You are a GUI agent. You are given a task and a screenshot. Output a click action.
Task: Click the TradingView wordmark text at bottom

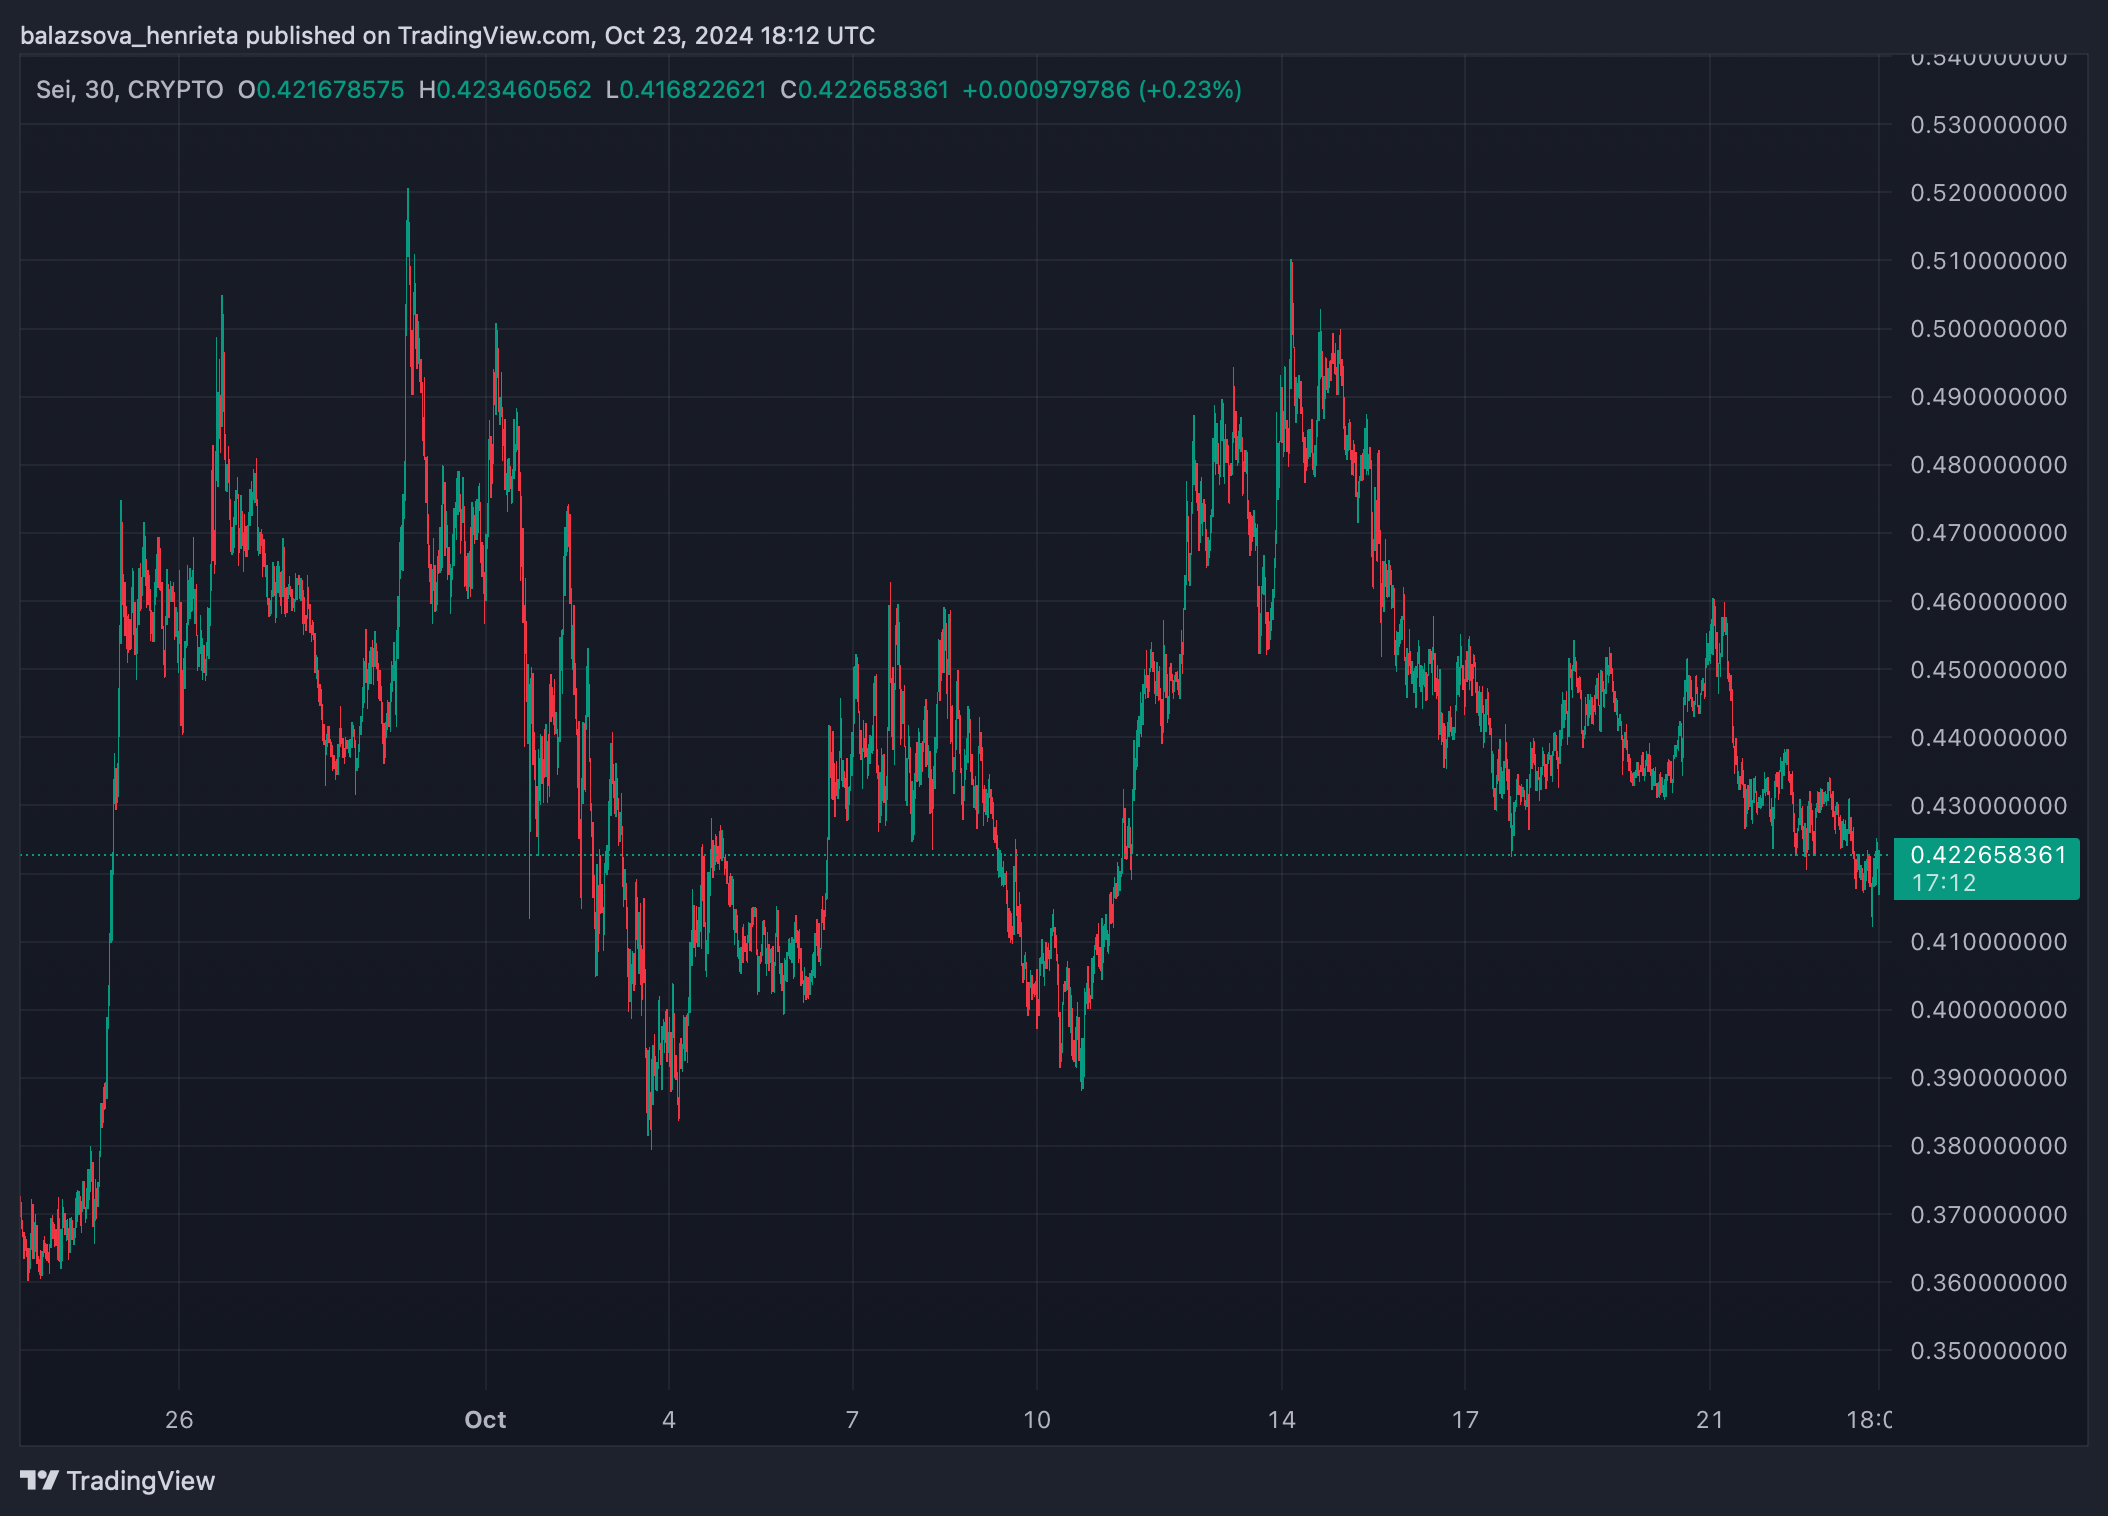pos(140,1481)
